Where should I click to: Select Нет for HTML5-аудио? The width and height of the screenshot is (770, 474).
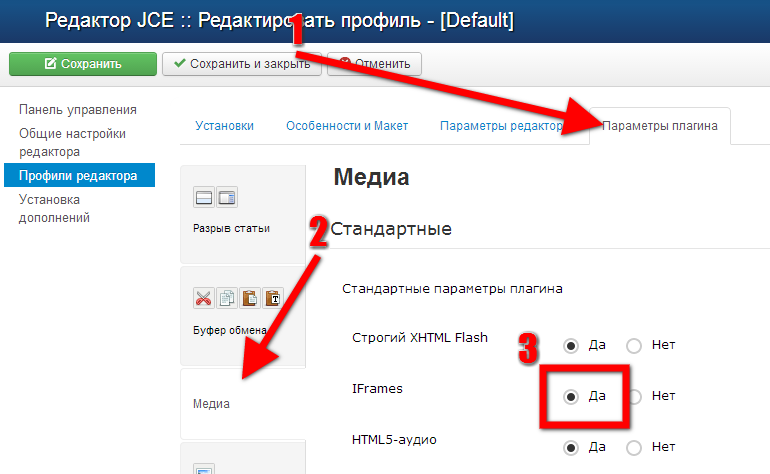634,447
